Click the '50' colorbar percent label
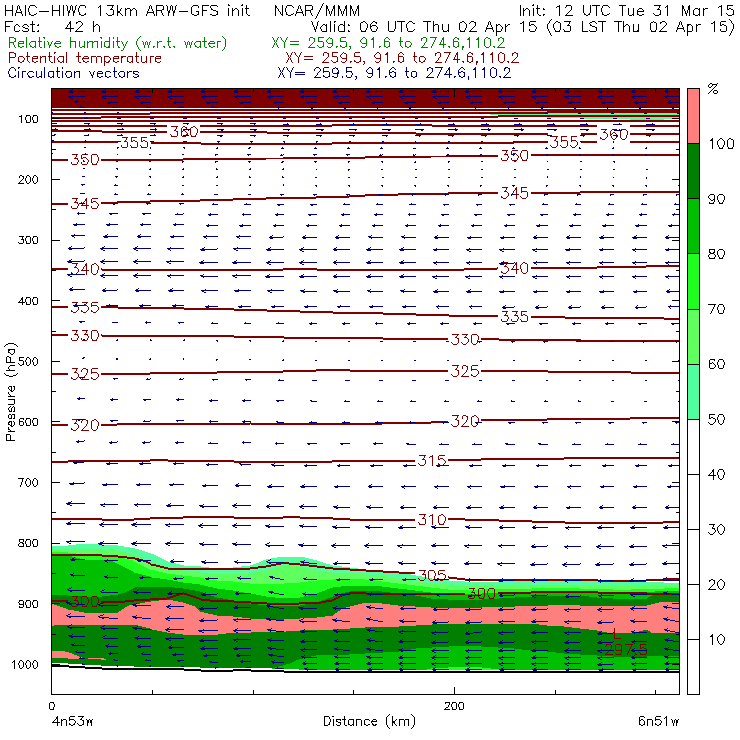 [717, 420]
